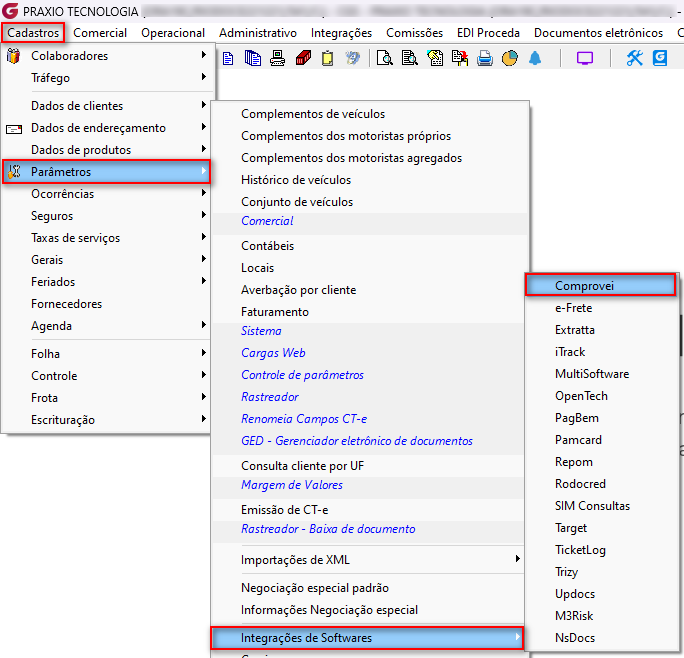This screenshot has height=658, width=684.
Task: Choose Pamcard integration
Action: (x=602, y=440)
